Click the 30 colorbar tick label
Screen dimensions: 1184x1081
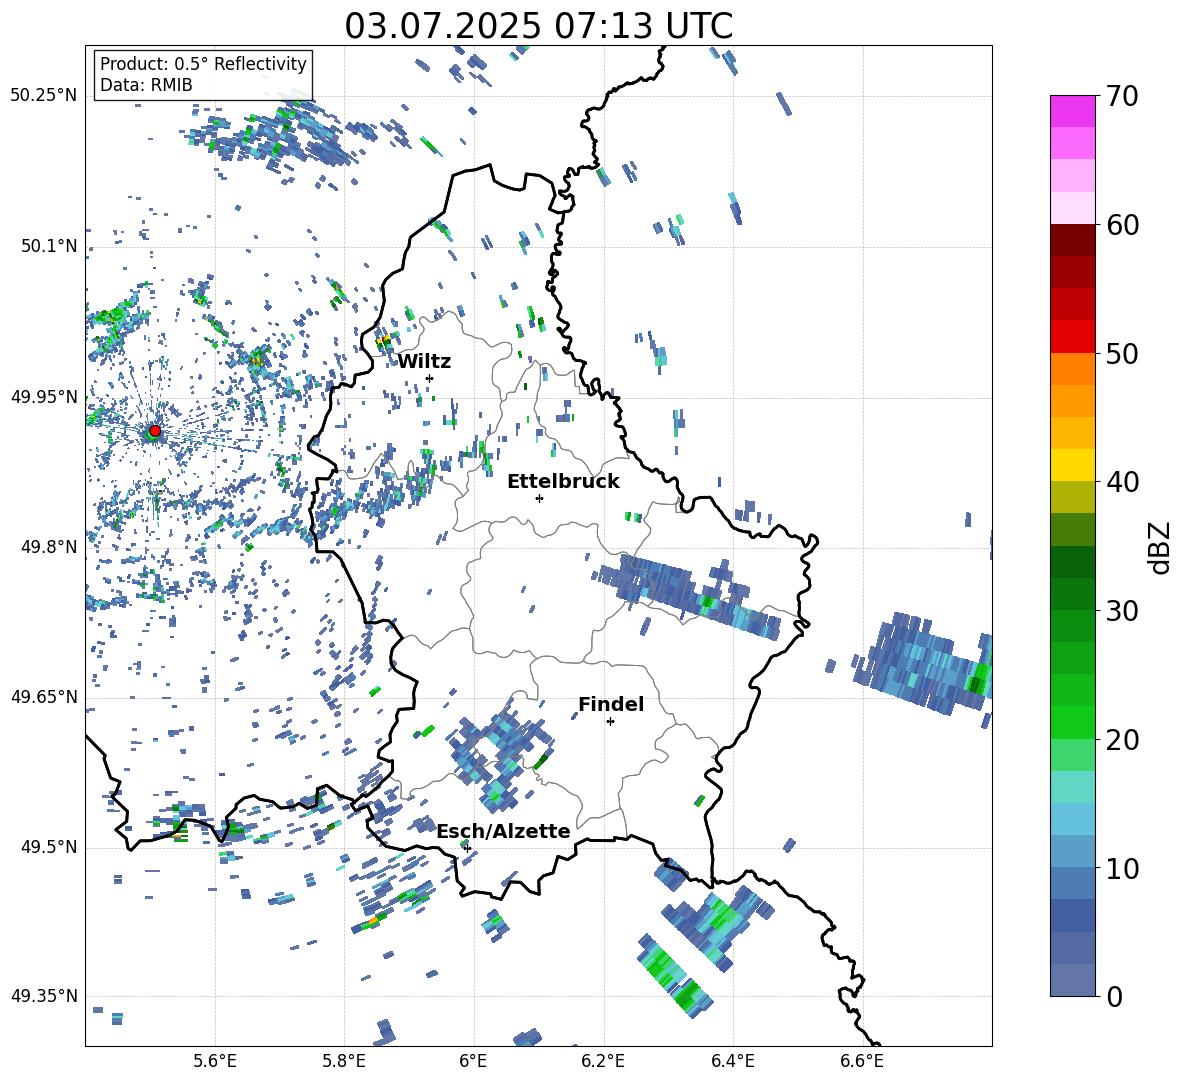pos(1122,611)
